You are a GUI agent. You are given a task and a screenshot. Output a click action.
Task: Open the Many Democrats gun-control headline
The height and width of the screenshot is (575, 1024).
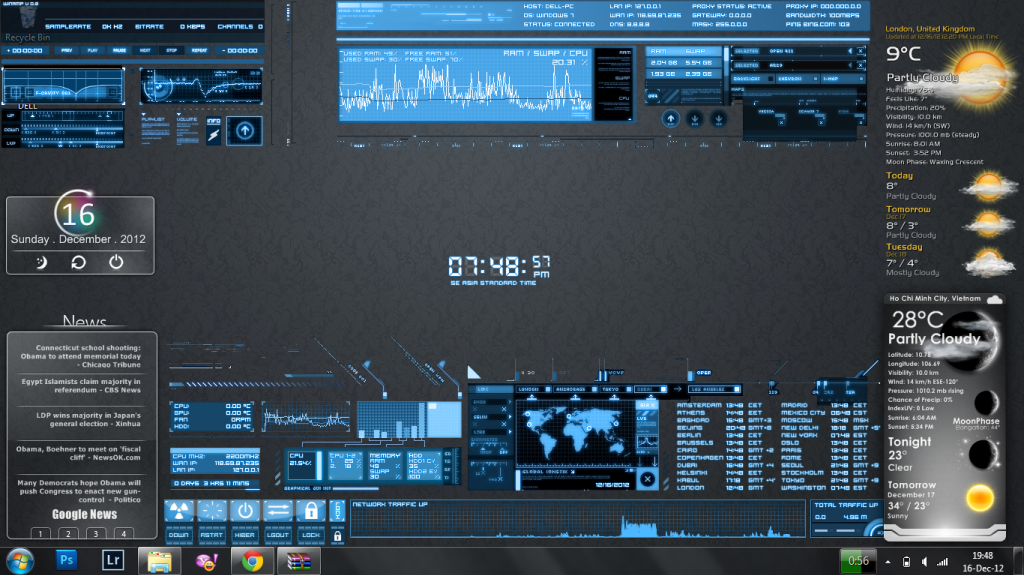(x=79, y=491)
